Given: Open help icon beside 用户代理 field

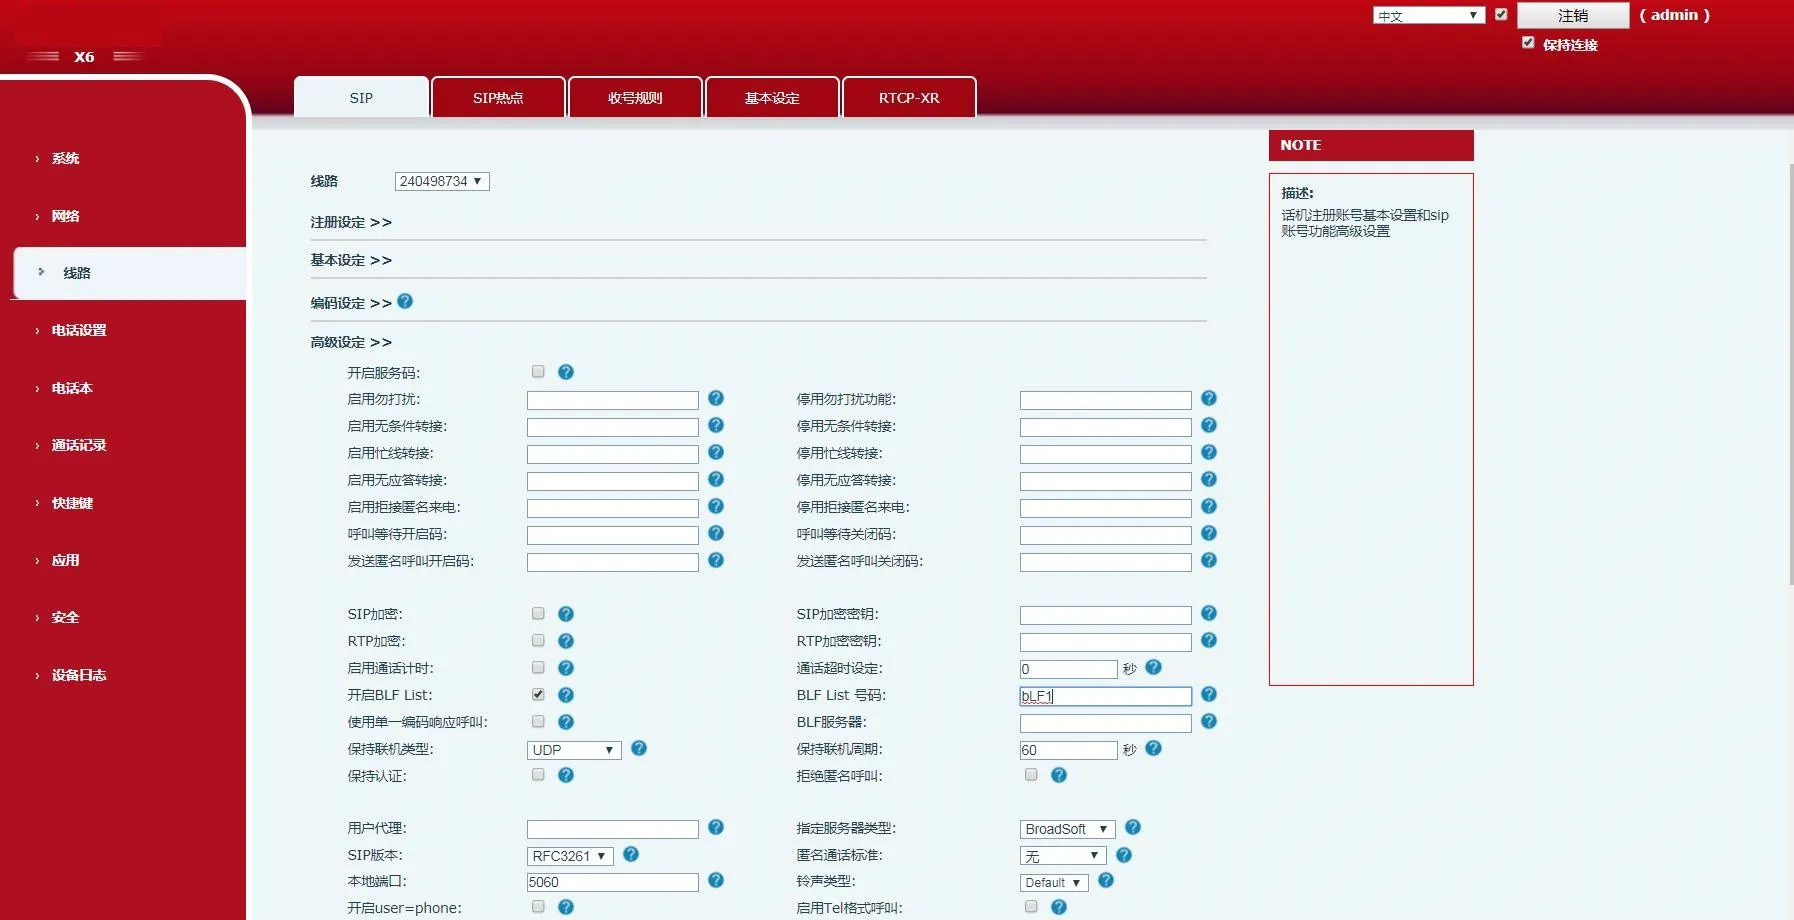Looking at the screenshot, I should coord(716,828).
